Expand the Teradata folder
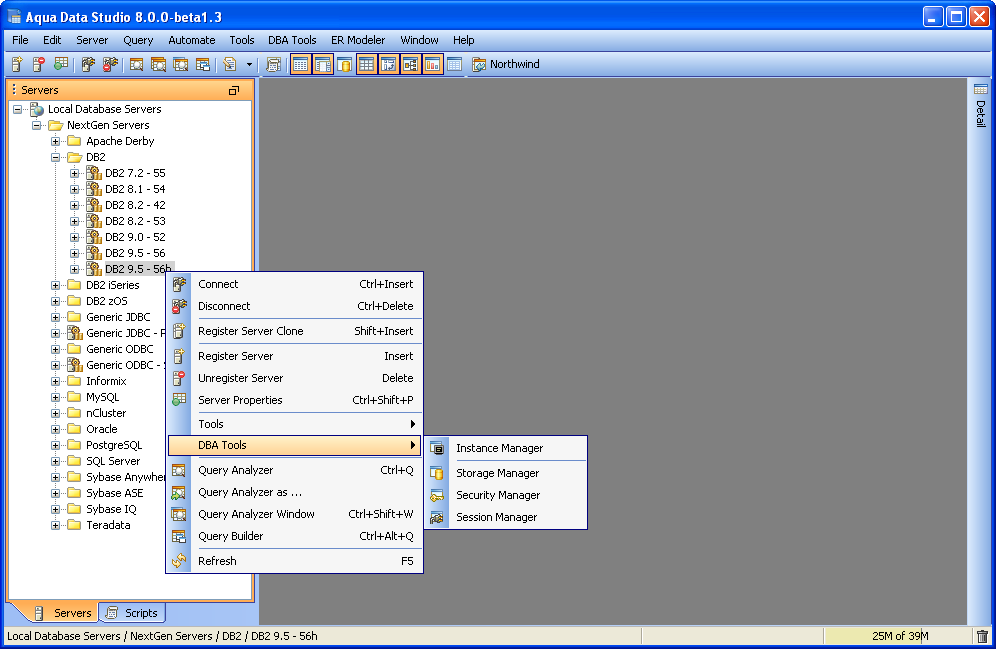 [56, 525]
